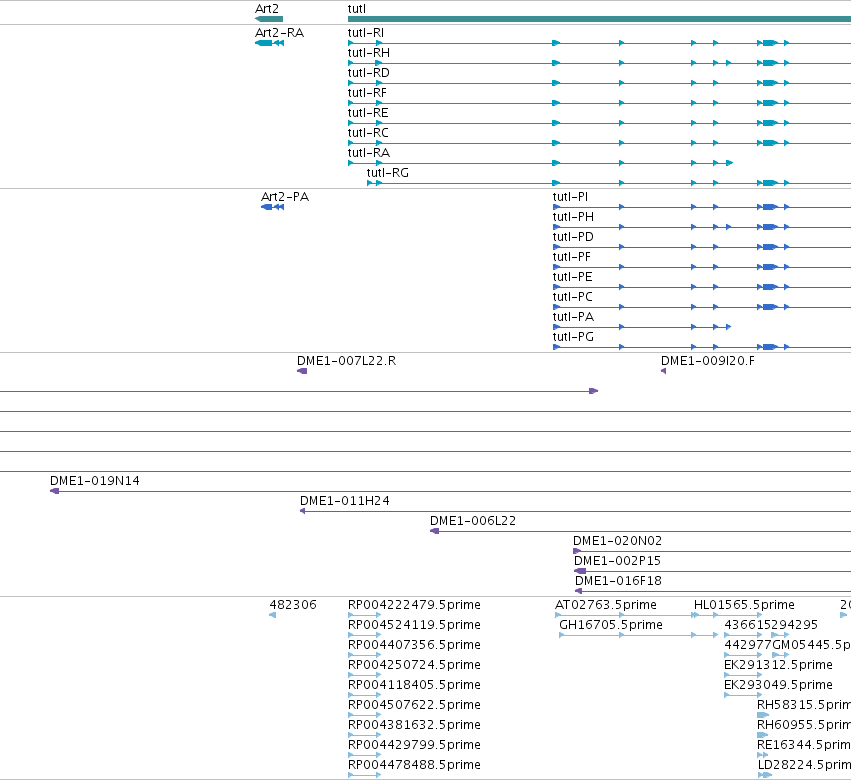Select the RH60955 EST glyph

coord(763,735)
